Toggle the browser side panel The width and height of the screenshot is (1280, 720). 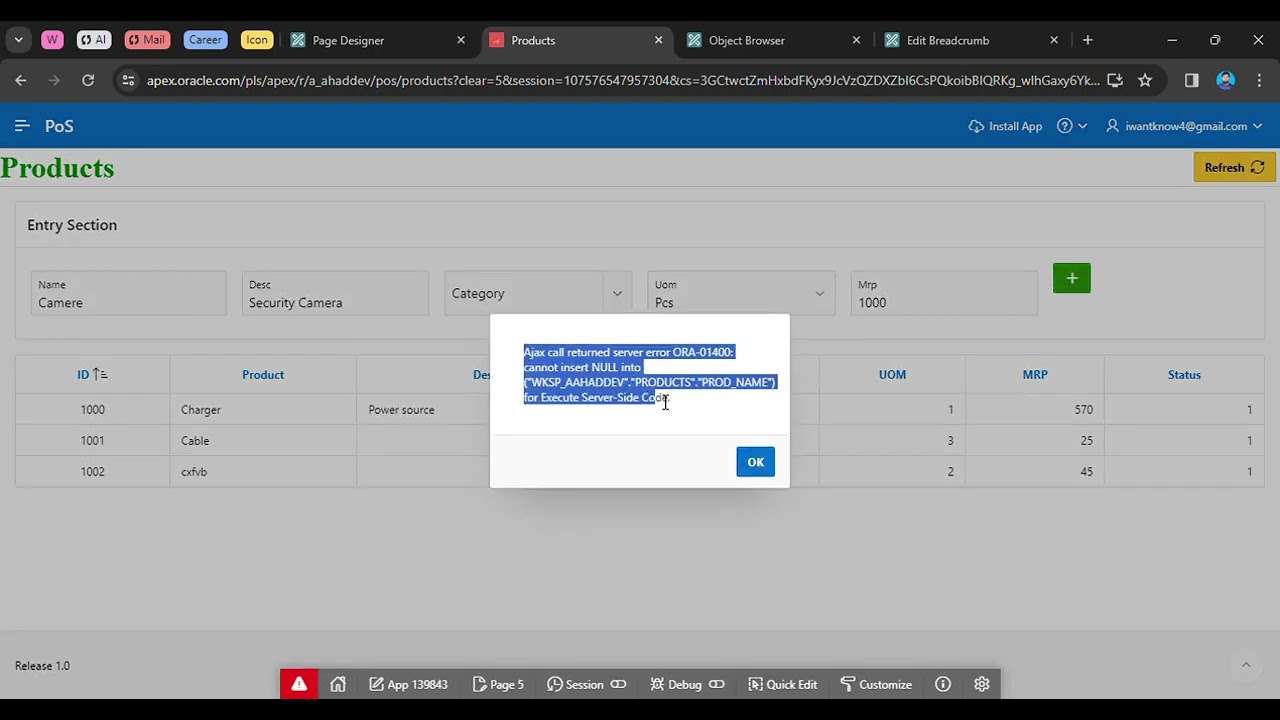[1191, 80]
